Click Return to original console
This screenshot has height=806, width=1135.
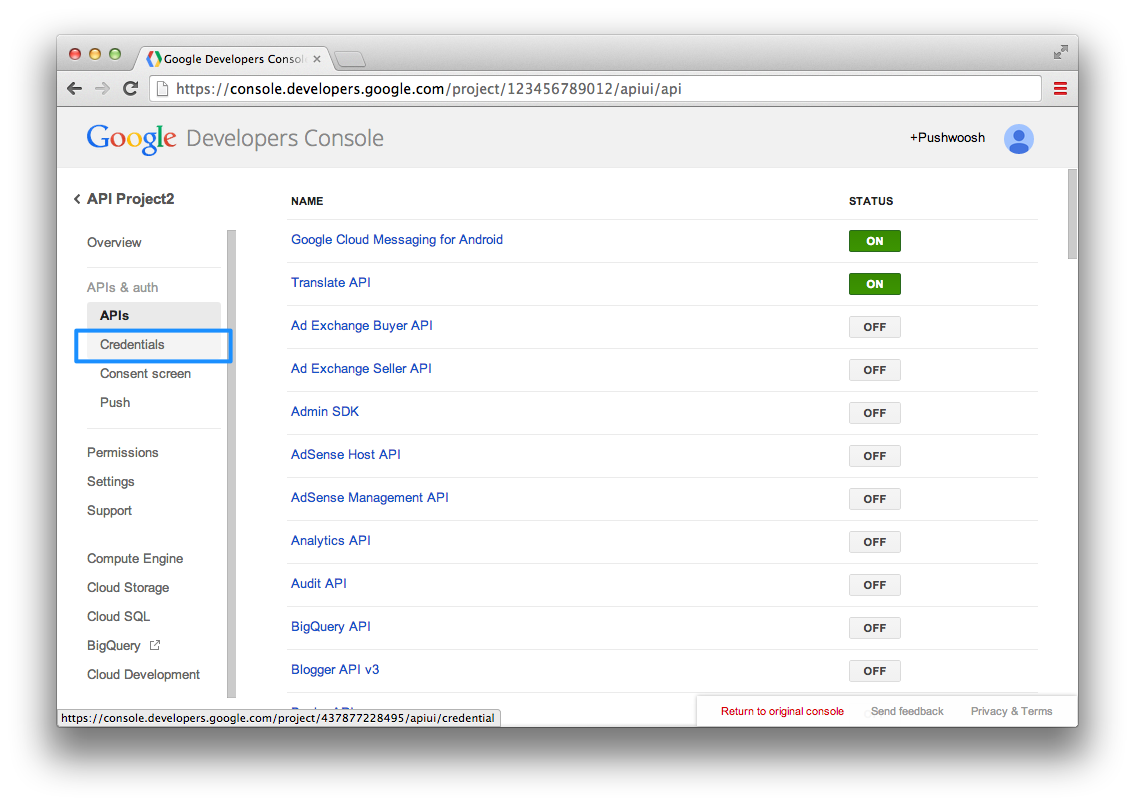point(782,711)
